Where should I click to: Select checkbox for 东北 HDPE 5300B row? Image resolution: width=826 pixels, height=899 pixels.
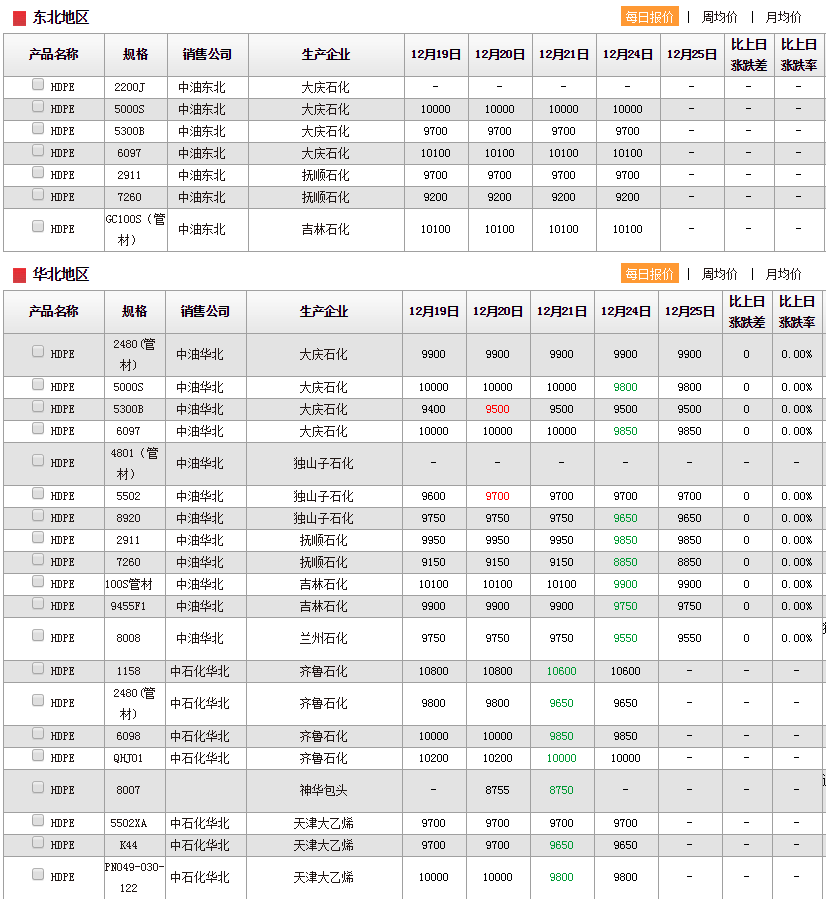coord(38,128)
